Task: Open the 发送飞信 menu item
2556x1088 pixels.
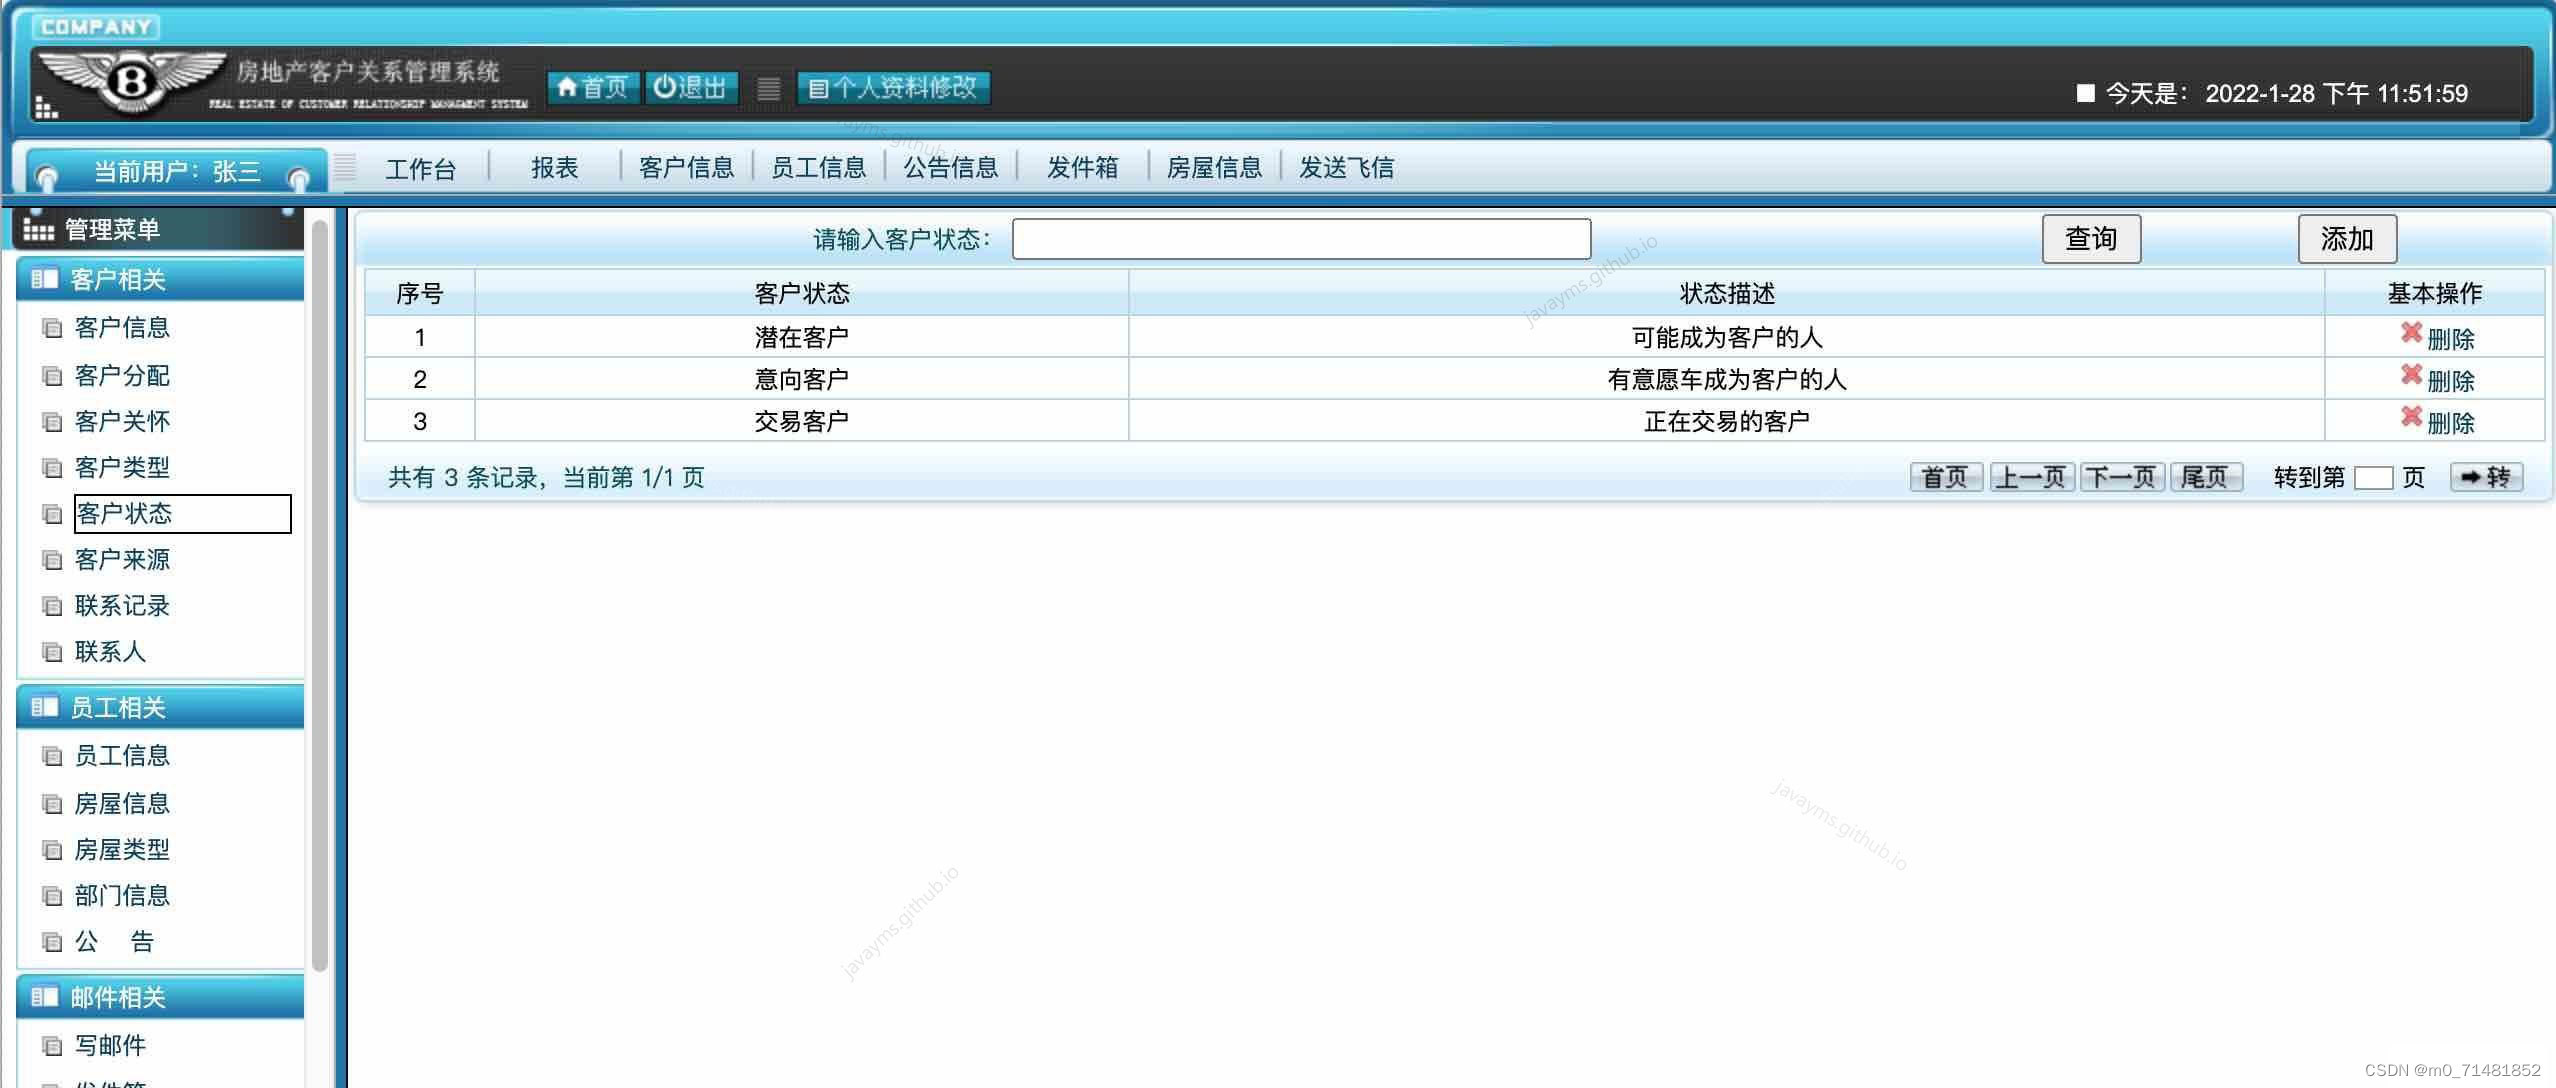Action: coord(1346,167)
